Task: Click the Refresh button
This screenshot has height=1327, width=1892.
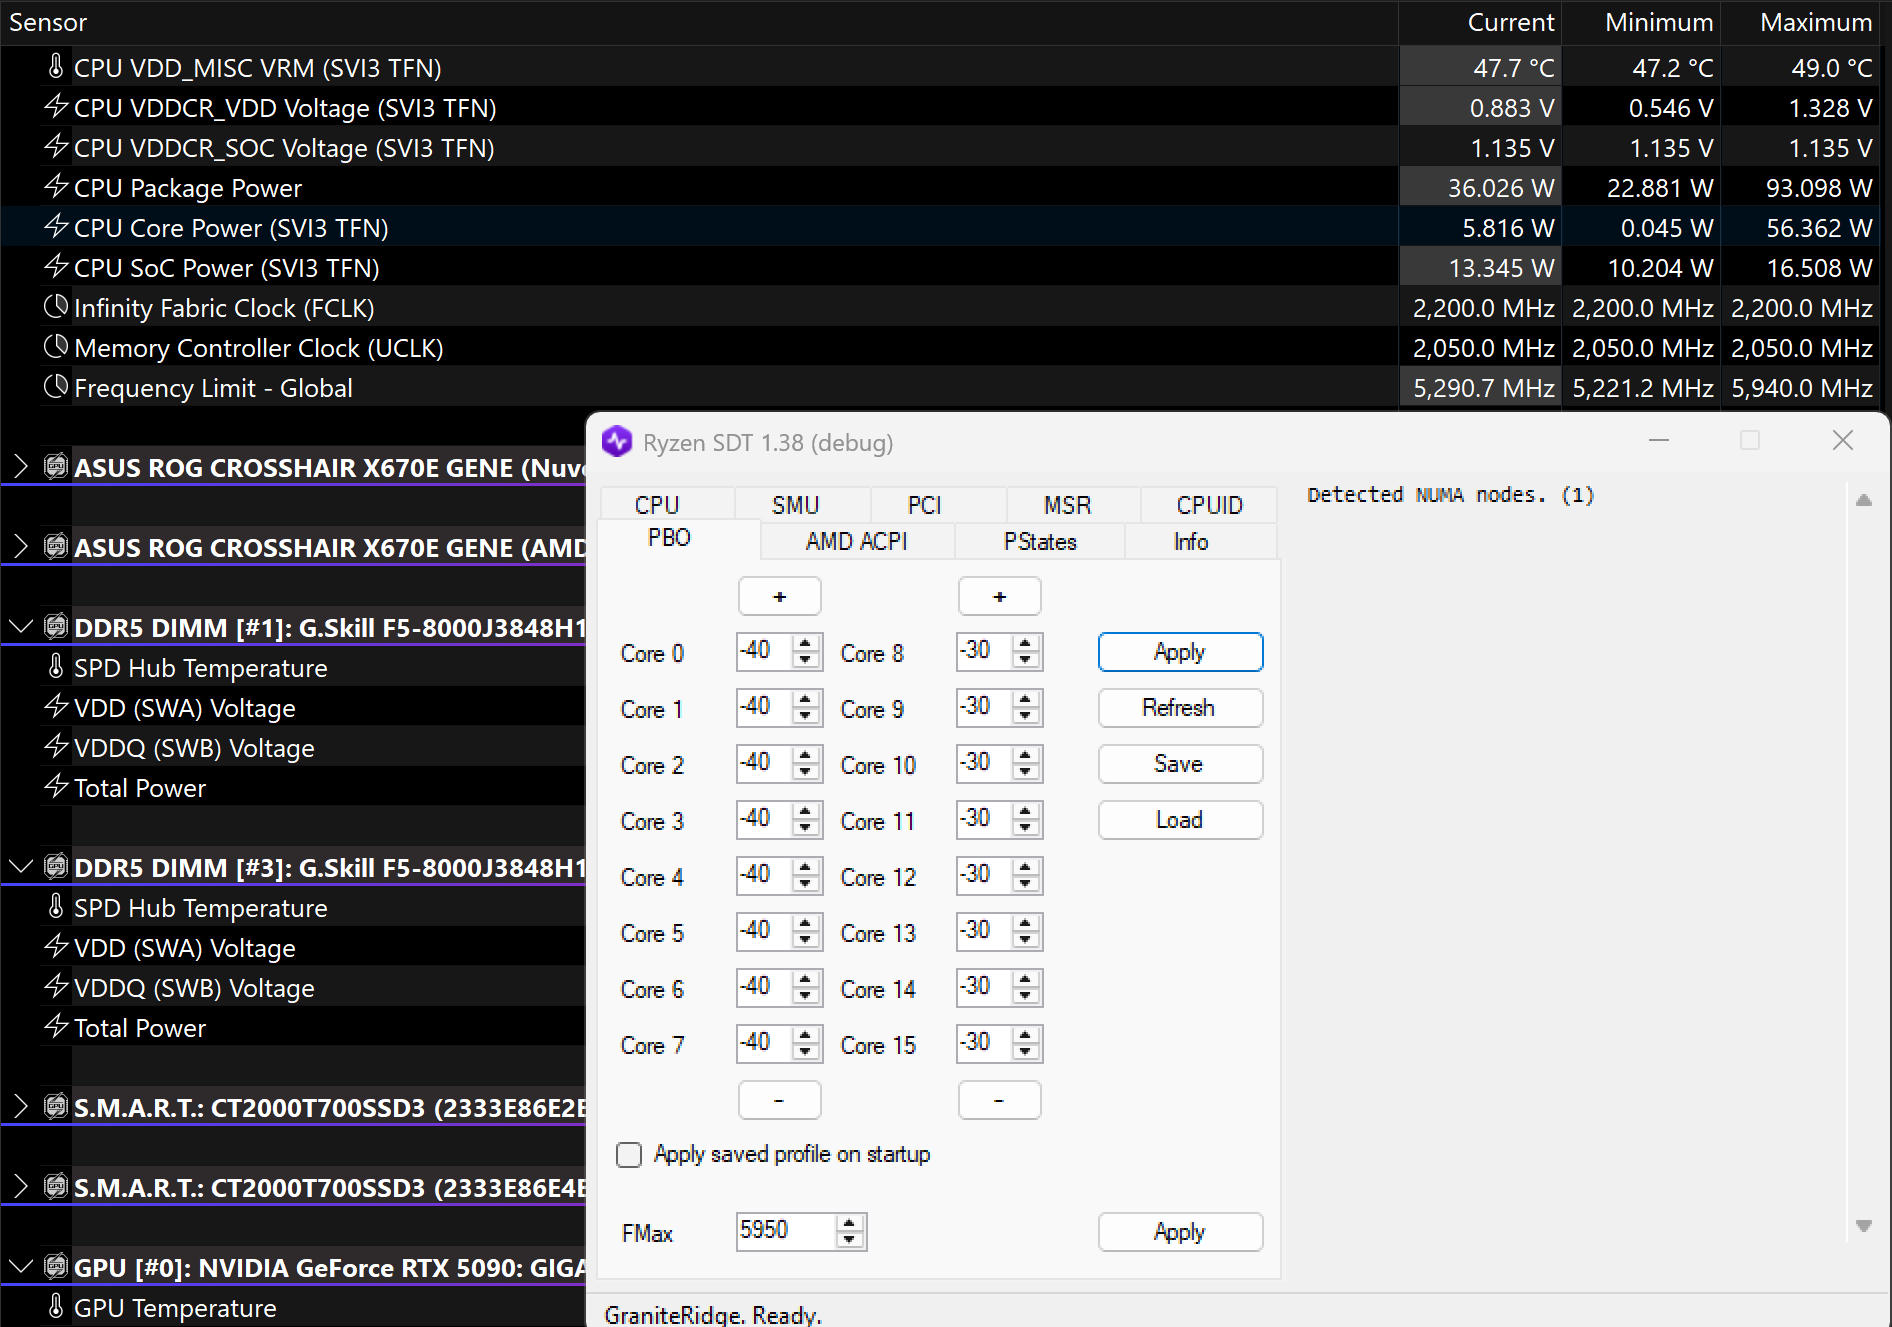Action: pos(1180,708)
